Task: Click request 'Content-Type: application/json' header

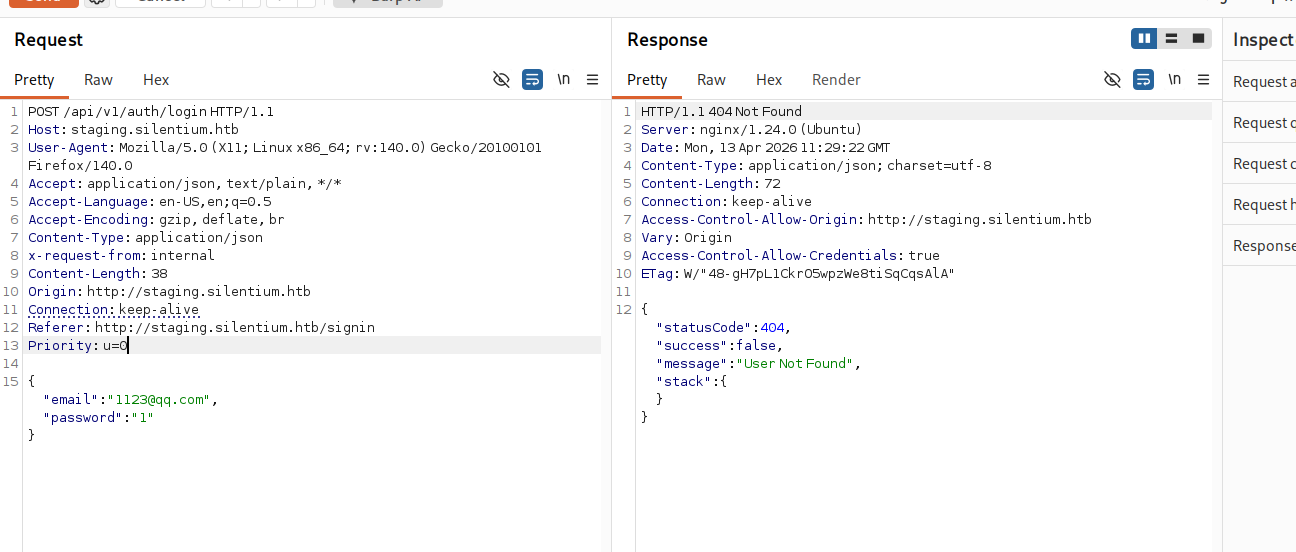Action: (x=146, y=238)
